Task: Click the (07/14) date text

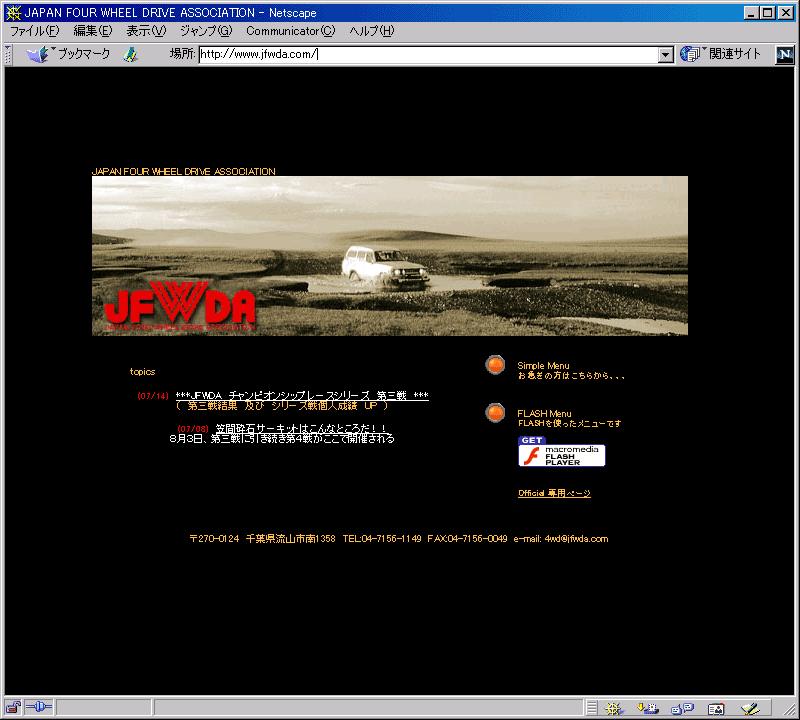Action: pyautogui.click(x=153, y=396)
